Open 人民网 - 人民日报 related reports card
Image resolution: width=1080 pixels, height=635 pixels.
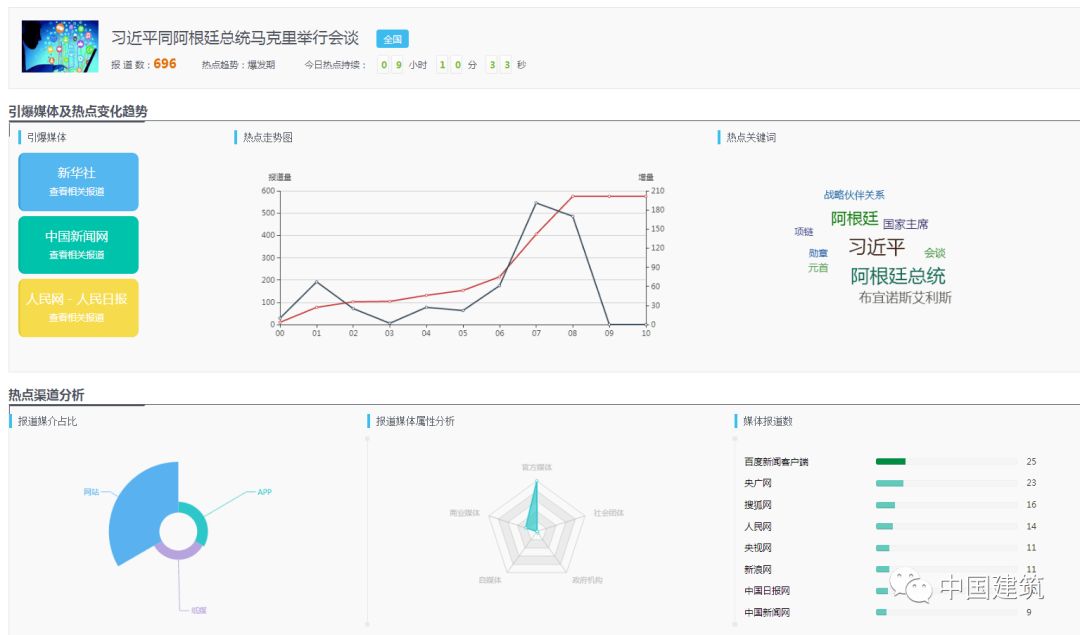click(x=78, y=307)
